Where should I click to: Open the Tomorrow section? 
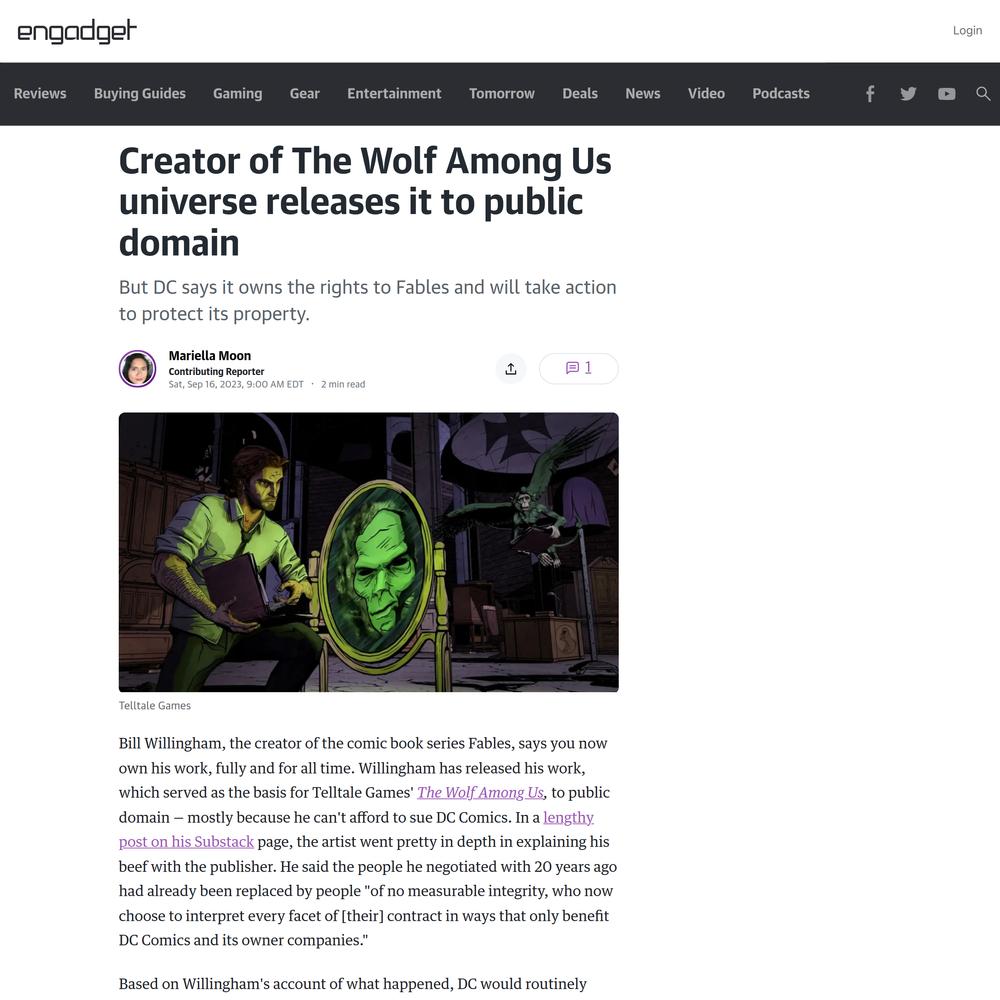502,94
